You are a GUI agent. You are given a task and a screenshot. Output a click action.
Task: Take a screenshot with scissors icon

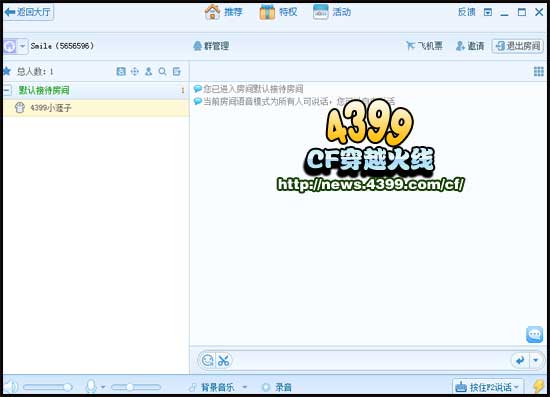tap(223, 361)
